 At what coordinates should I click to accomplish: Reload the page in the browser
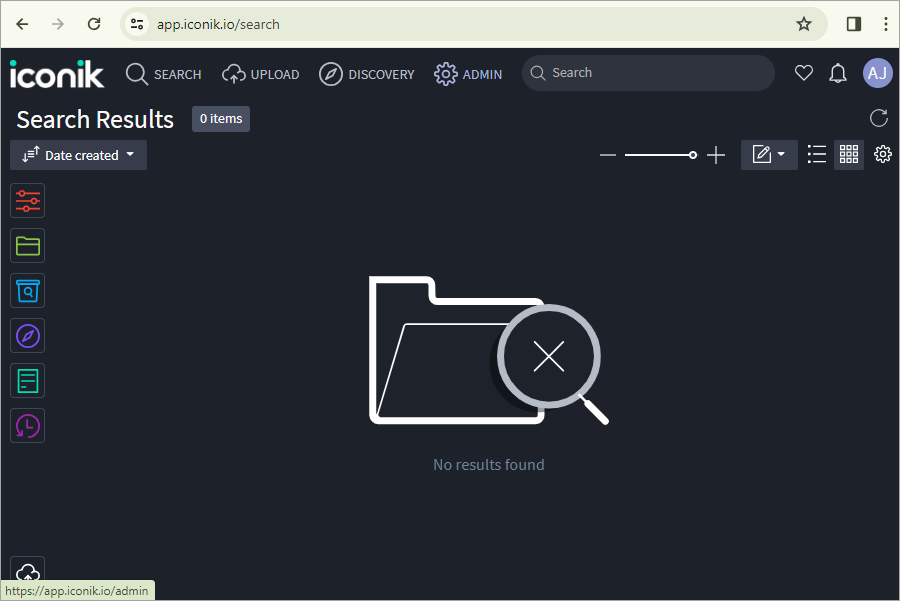point(94,24)
